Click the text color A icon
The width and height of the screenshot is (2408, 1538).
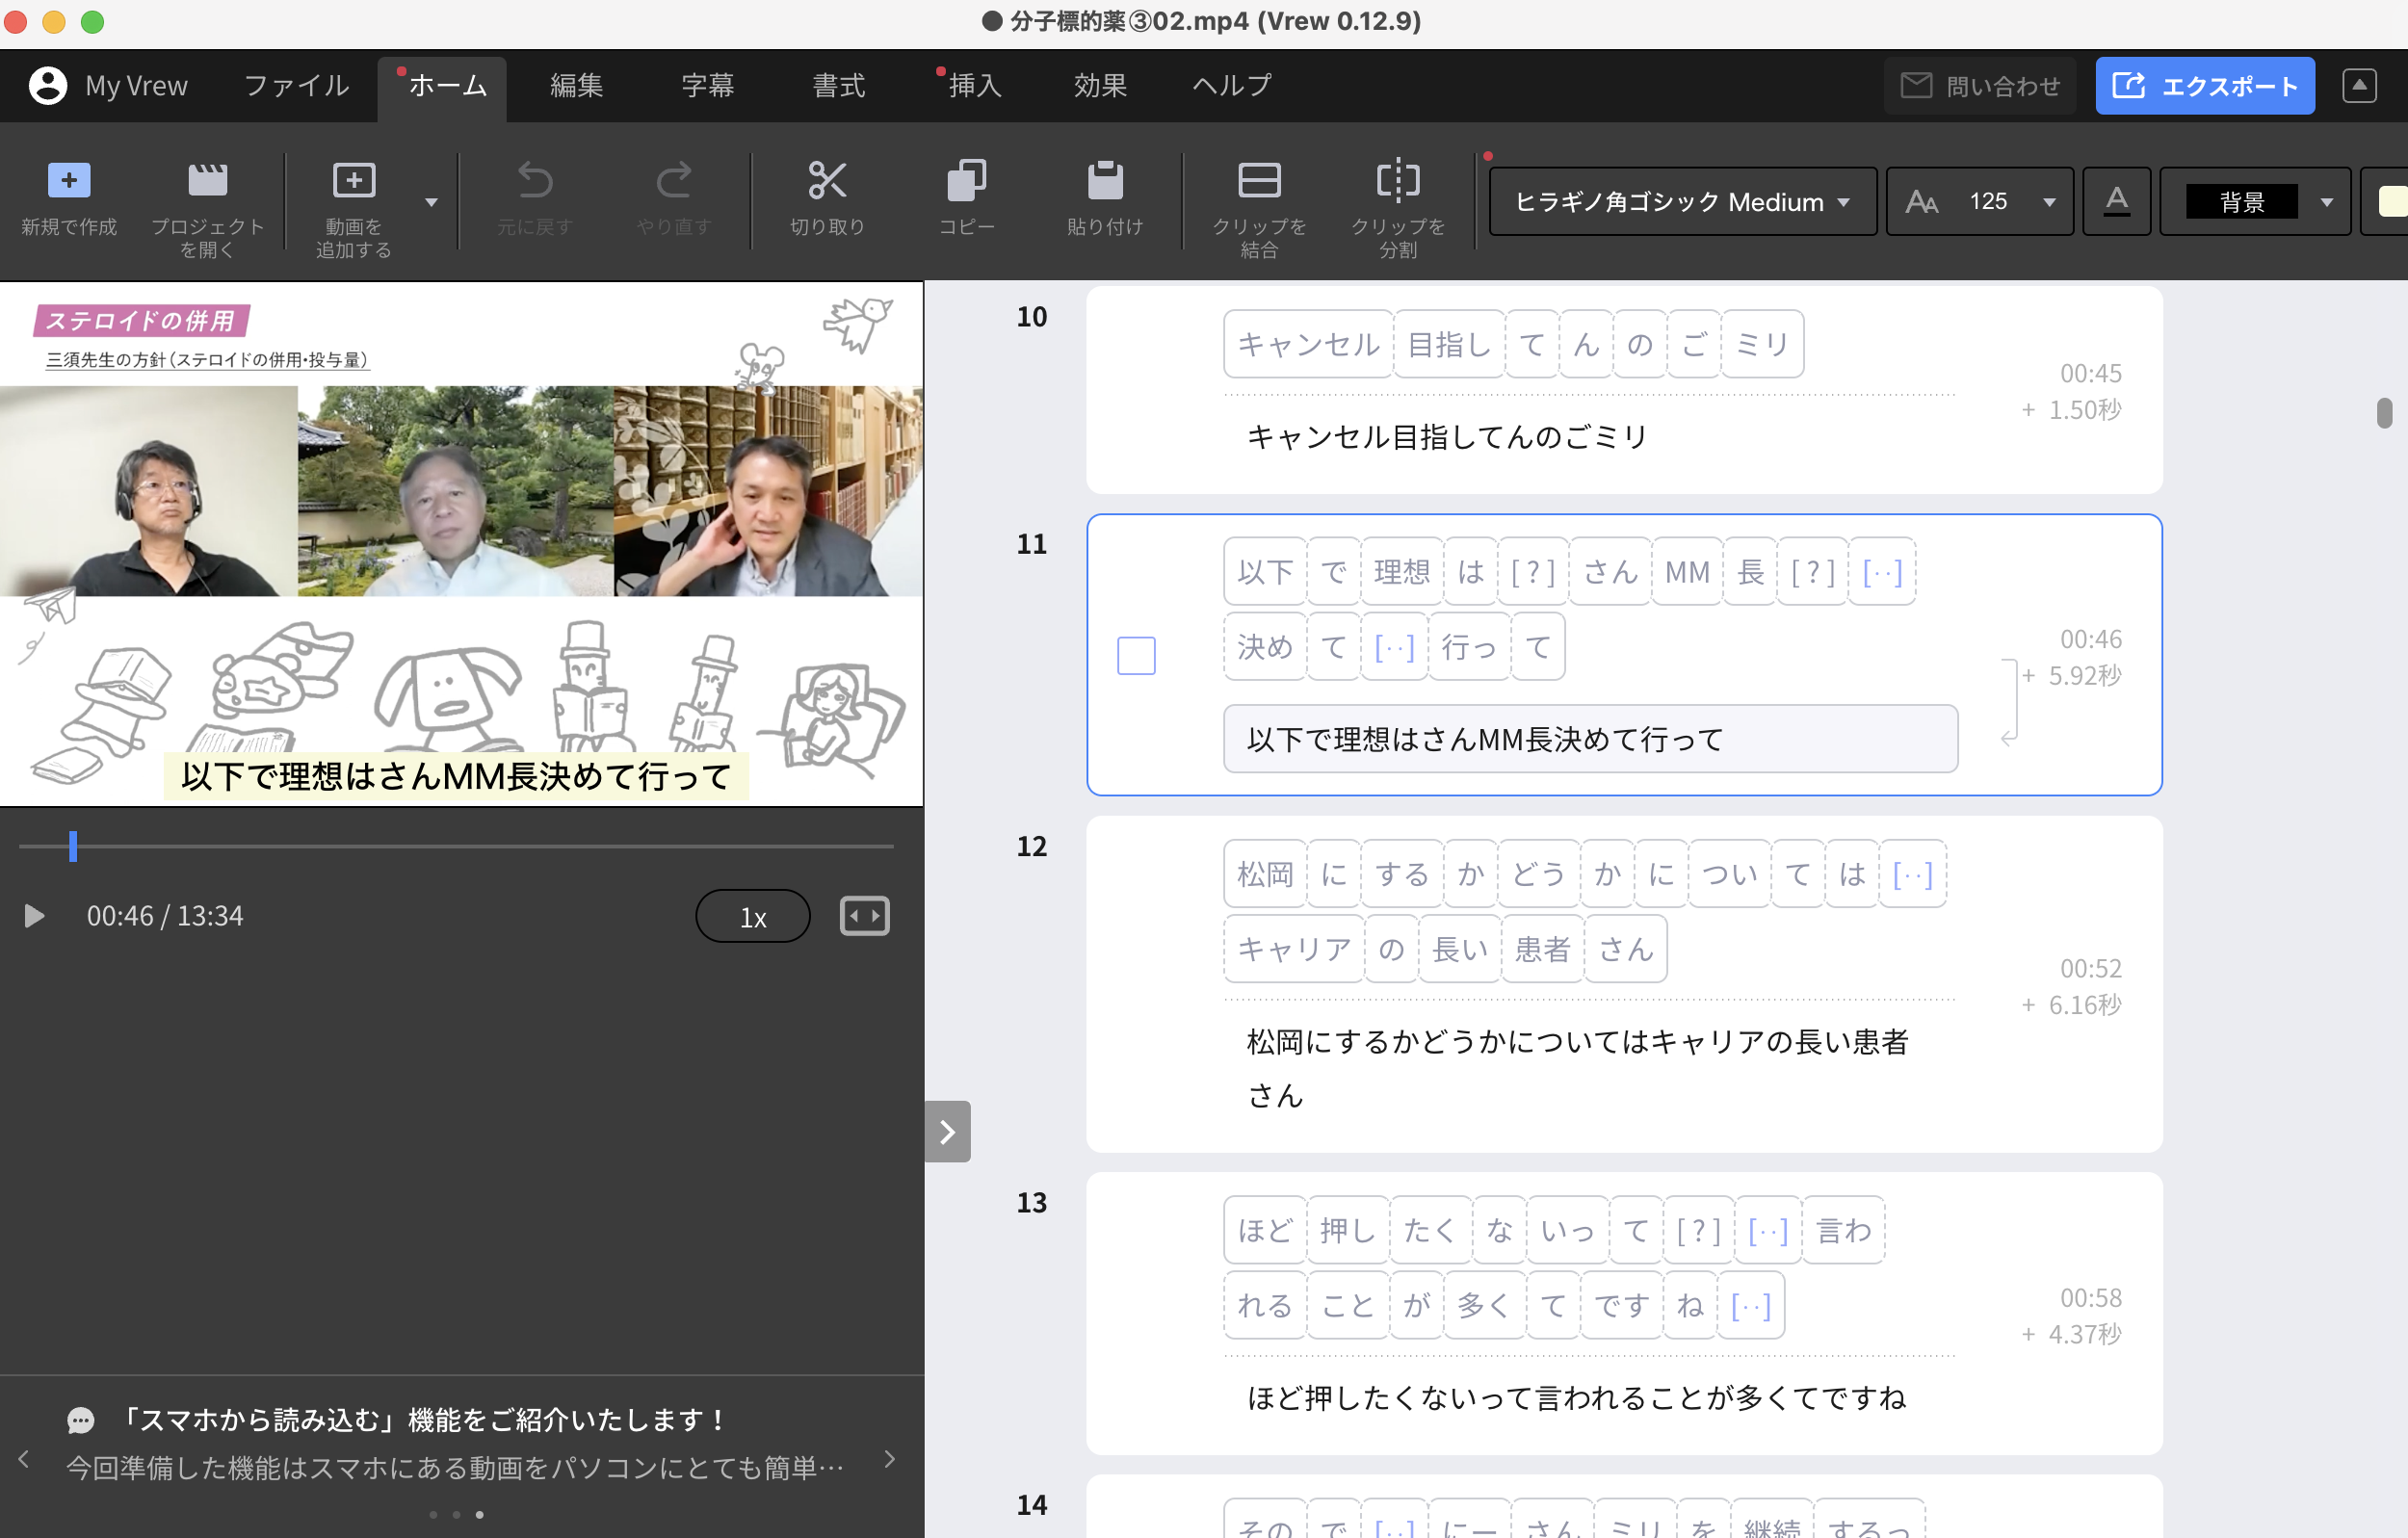click(x=2116, y=202)
